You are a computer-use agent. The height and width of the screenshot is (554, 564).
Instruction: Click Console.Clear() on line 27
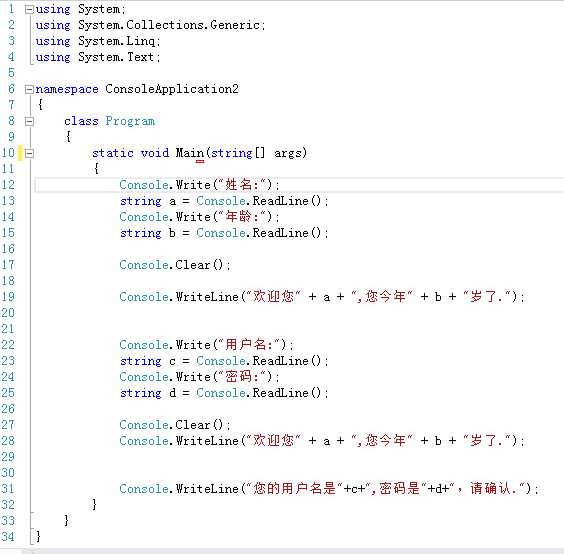[175, 425]
